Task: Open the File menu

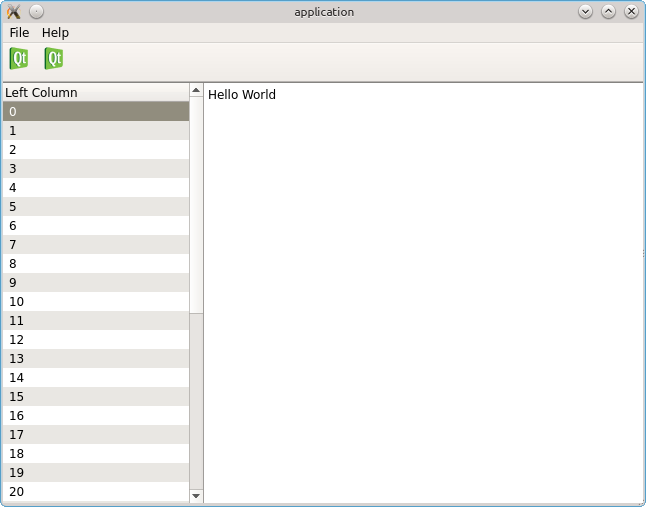Action: click(19, 33)
